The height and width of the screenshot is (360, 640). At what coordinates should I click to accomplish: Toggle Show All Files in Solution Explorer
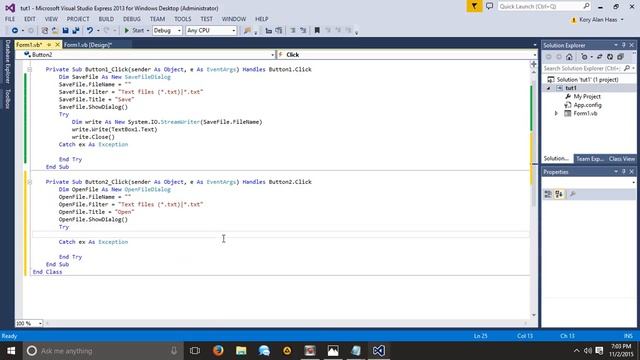point(620,57)
